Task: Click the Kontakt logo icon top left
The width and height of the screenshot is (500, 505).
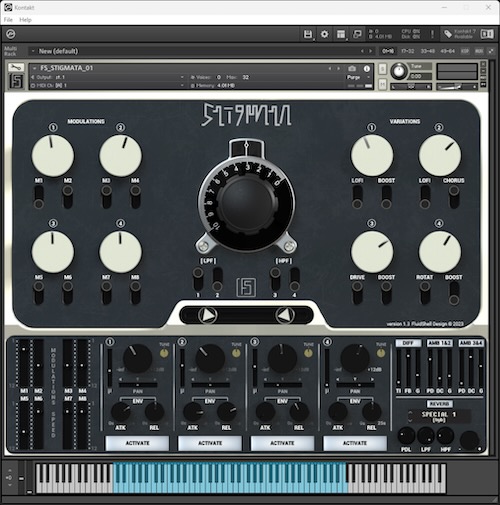Action: click(11, 34)
